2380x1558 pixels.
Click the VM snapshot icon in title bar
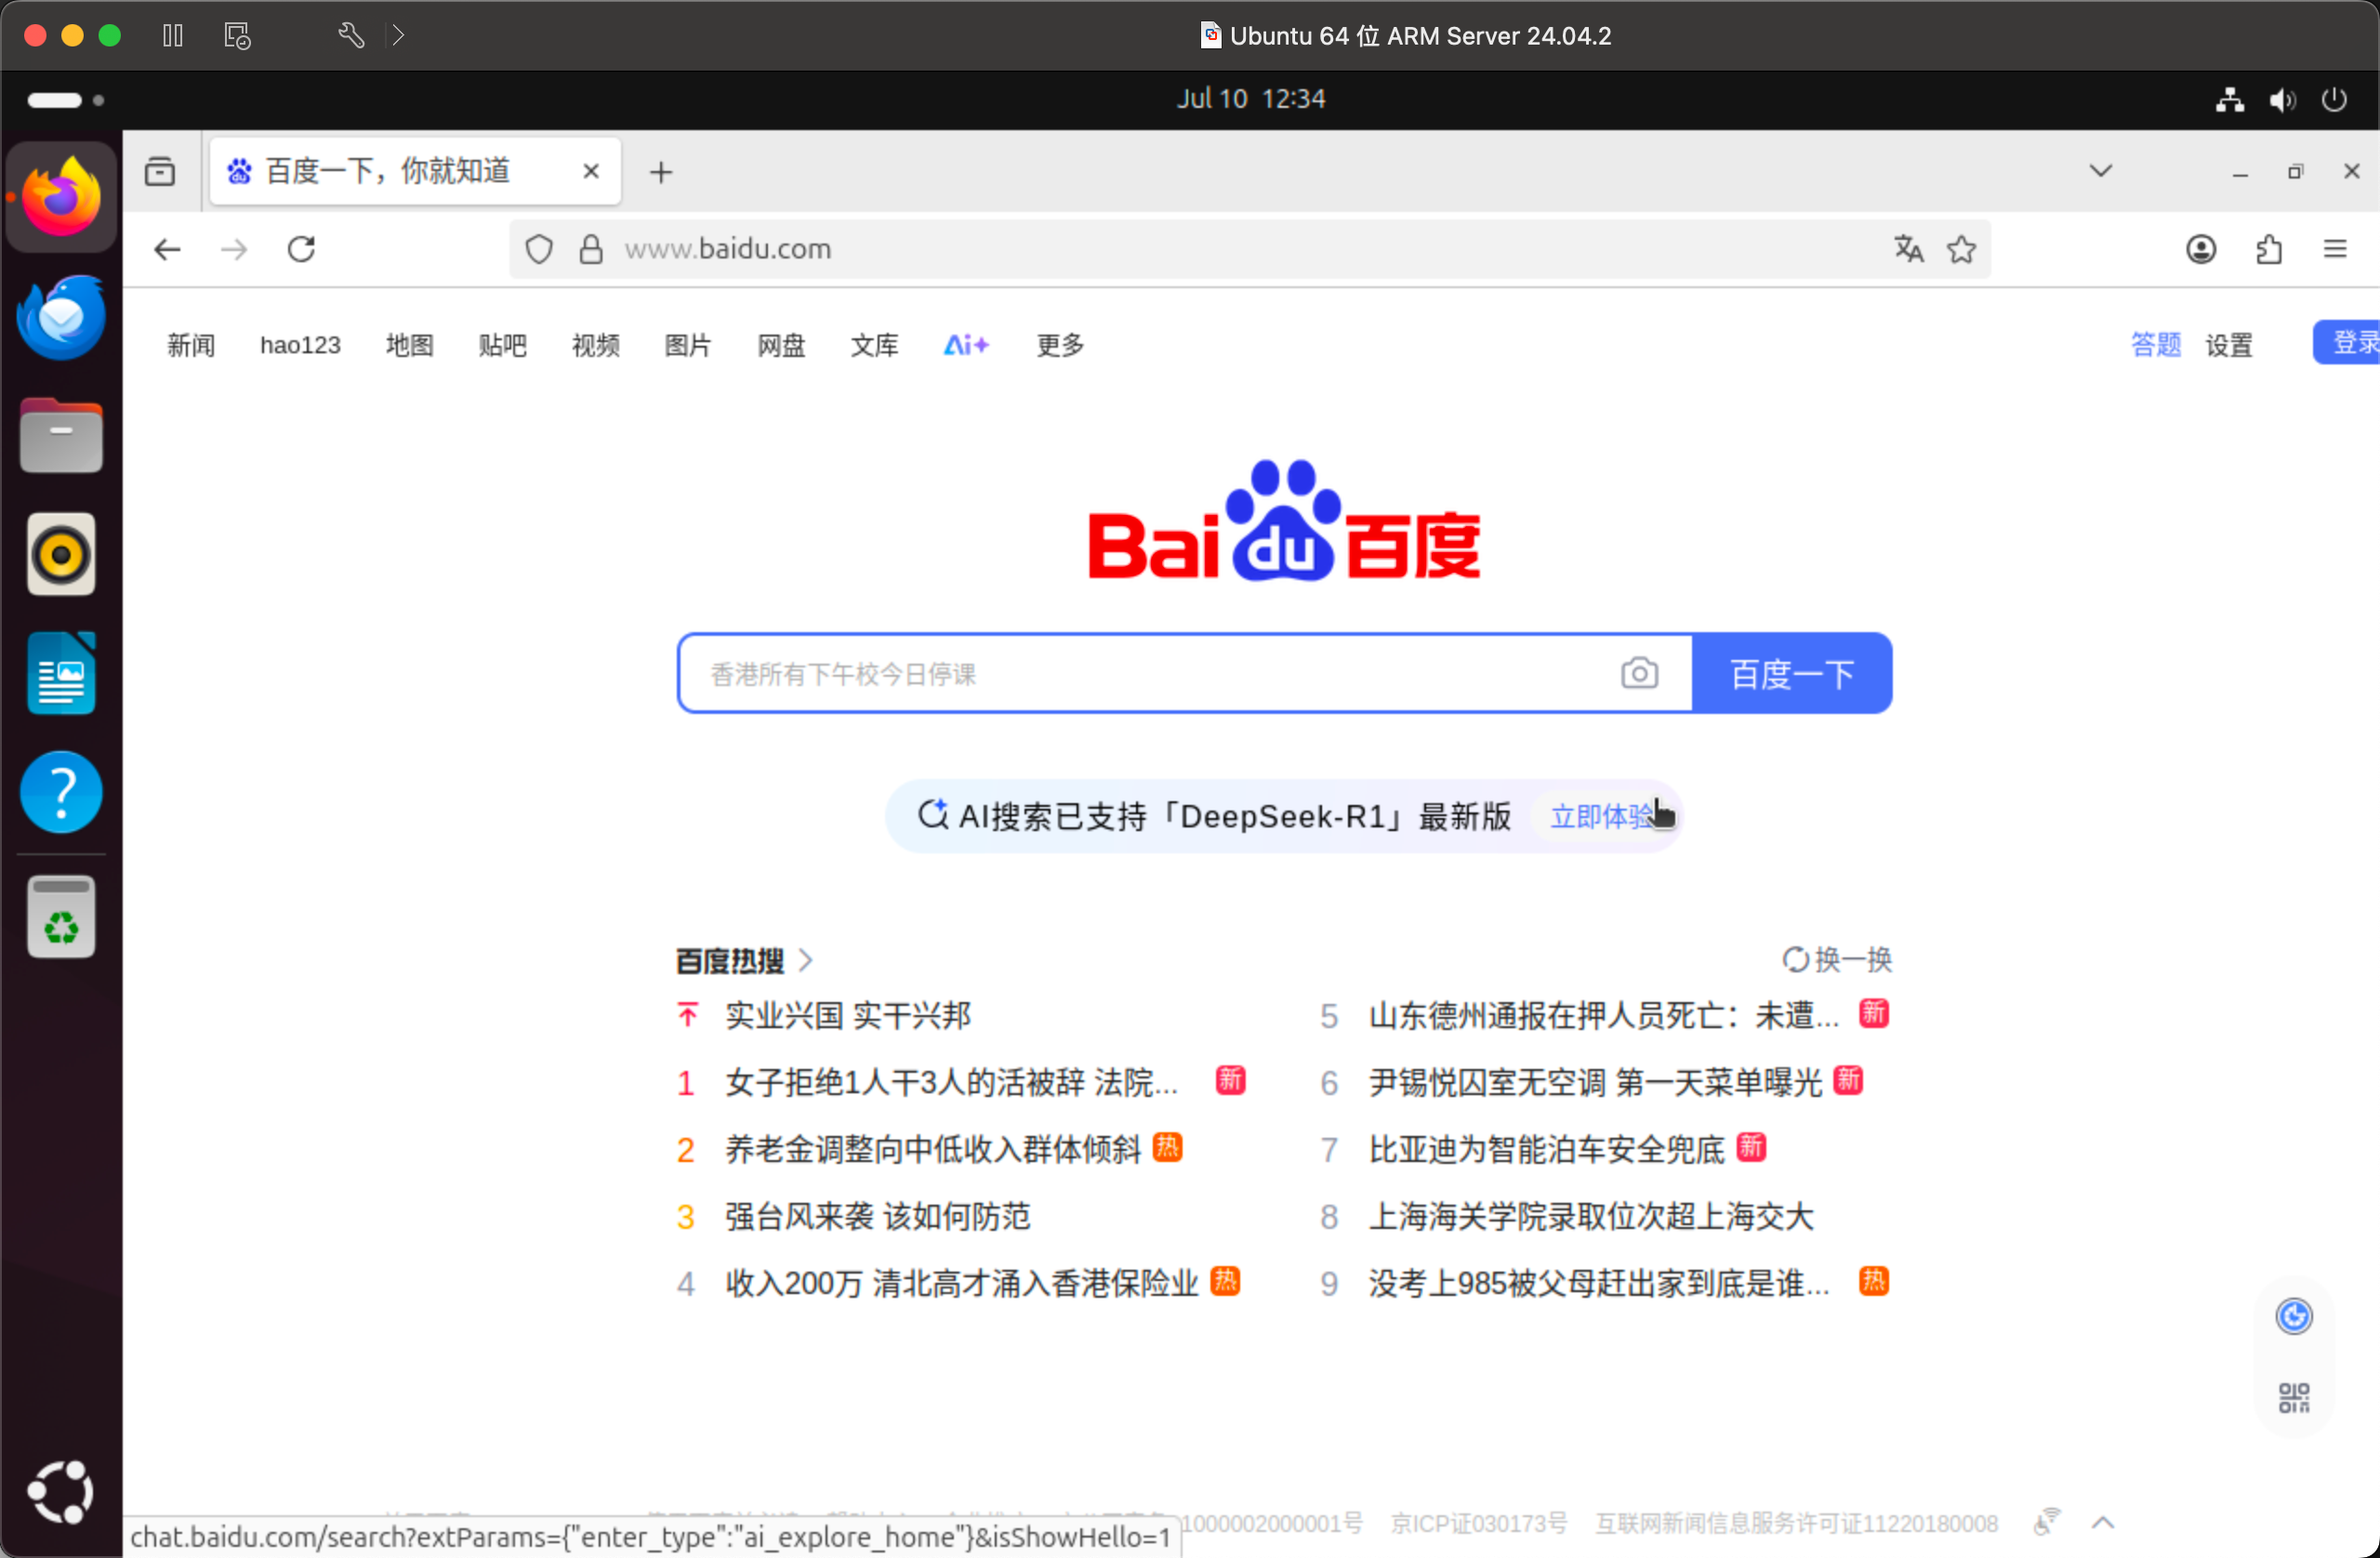tap(237, 36)
